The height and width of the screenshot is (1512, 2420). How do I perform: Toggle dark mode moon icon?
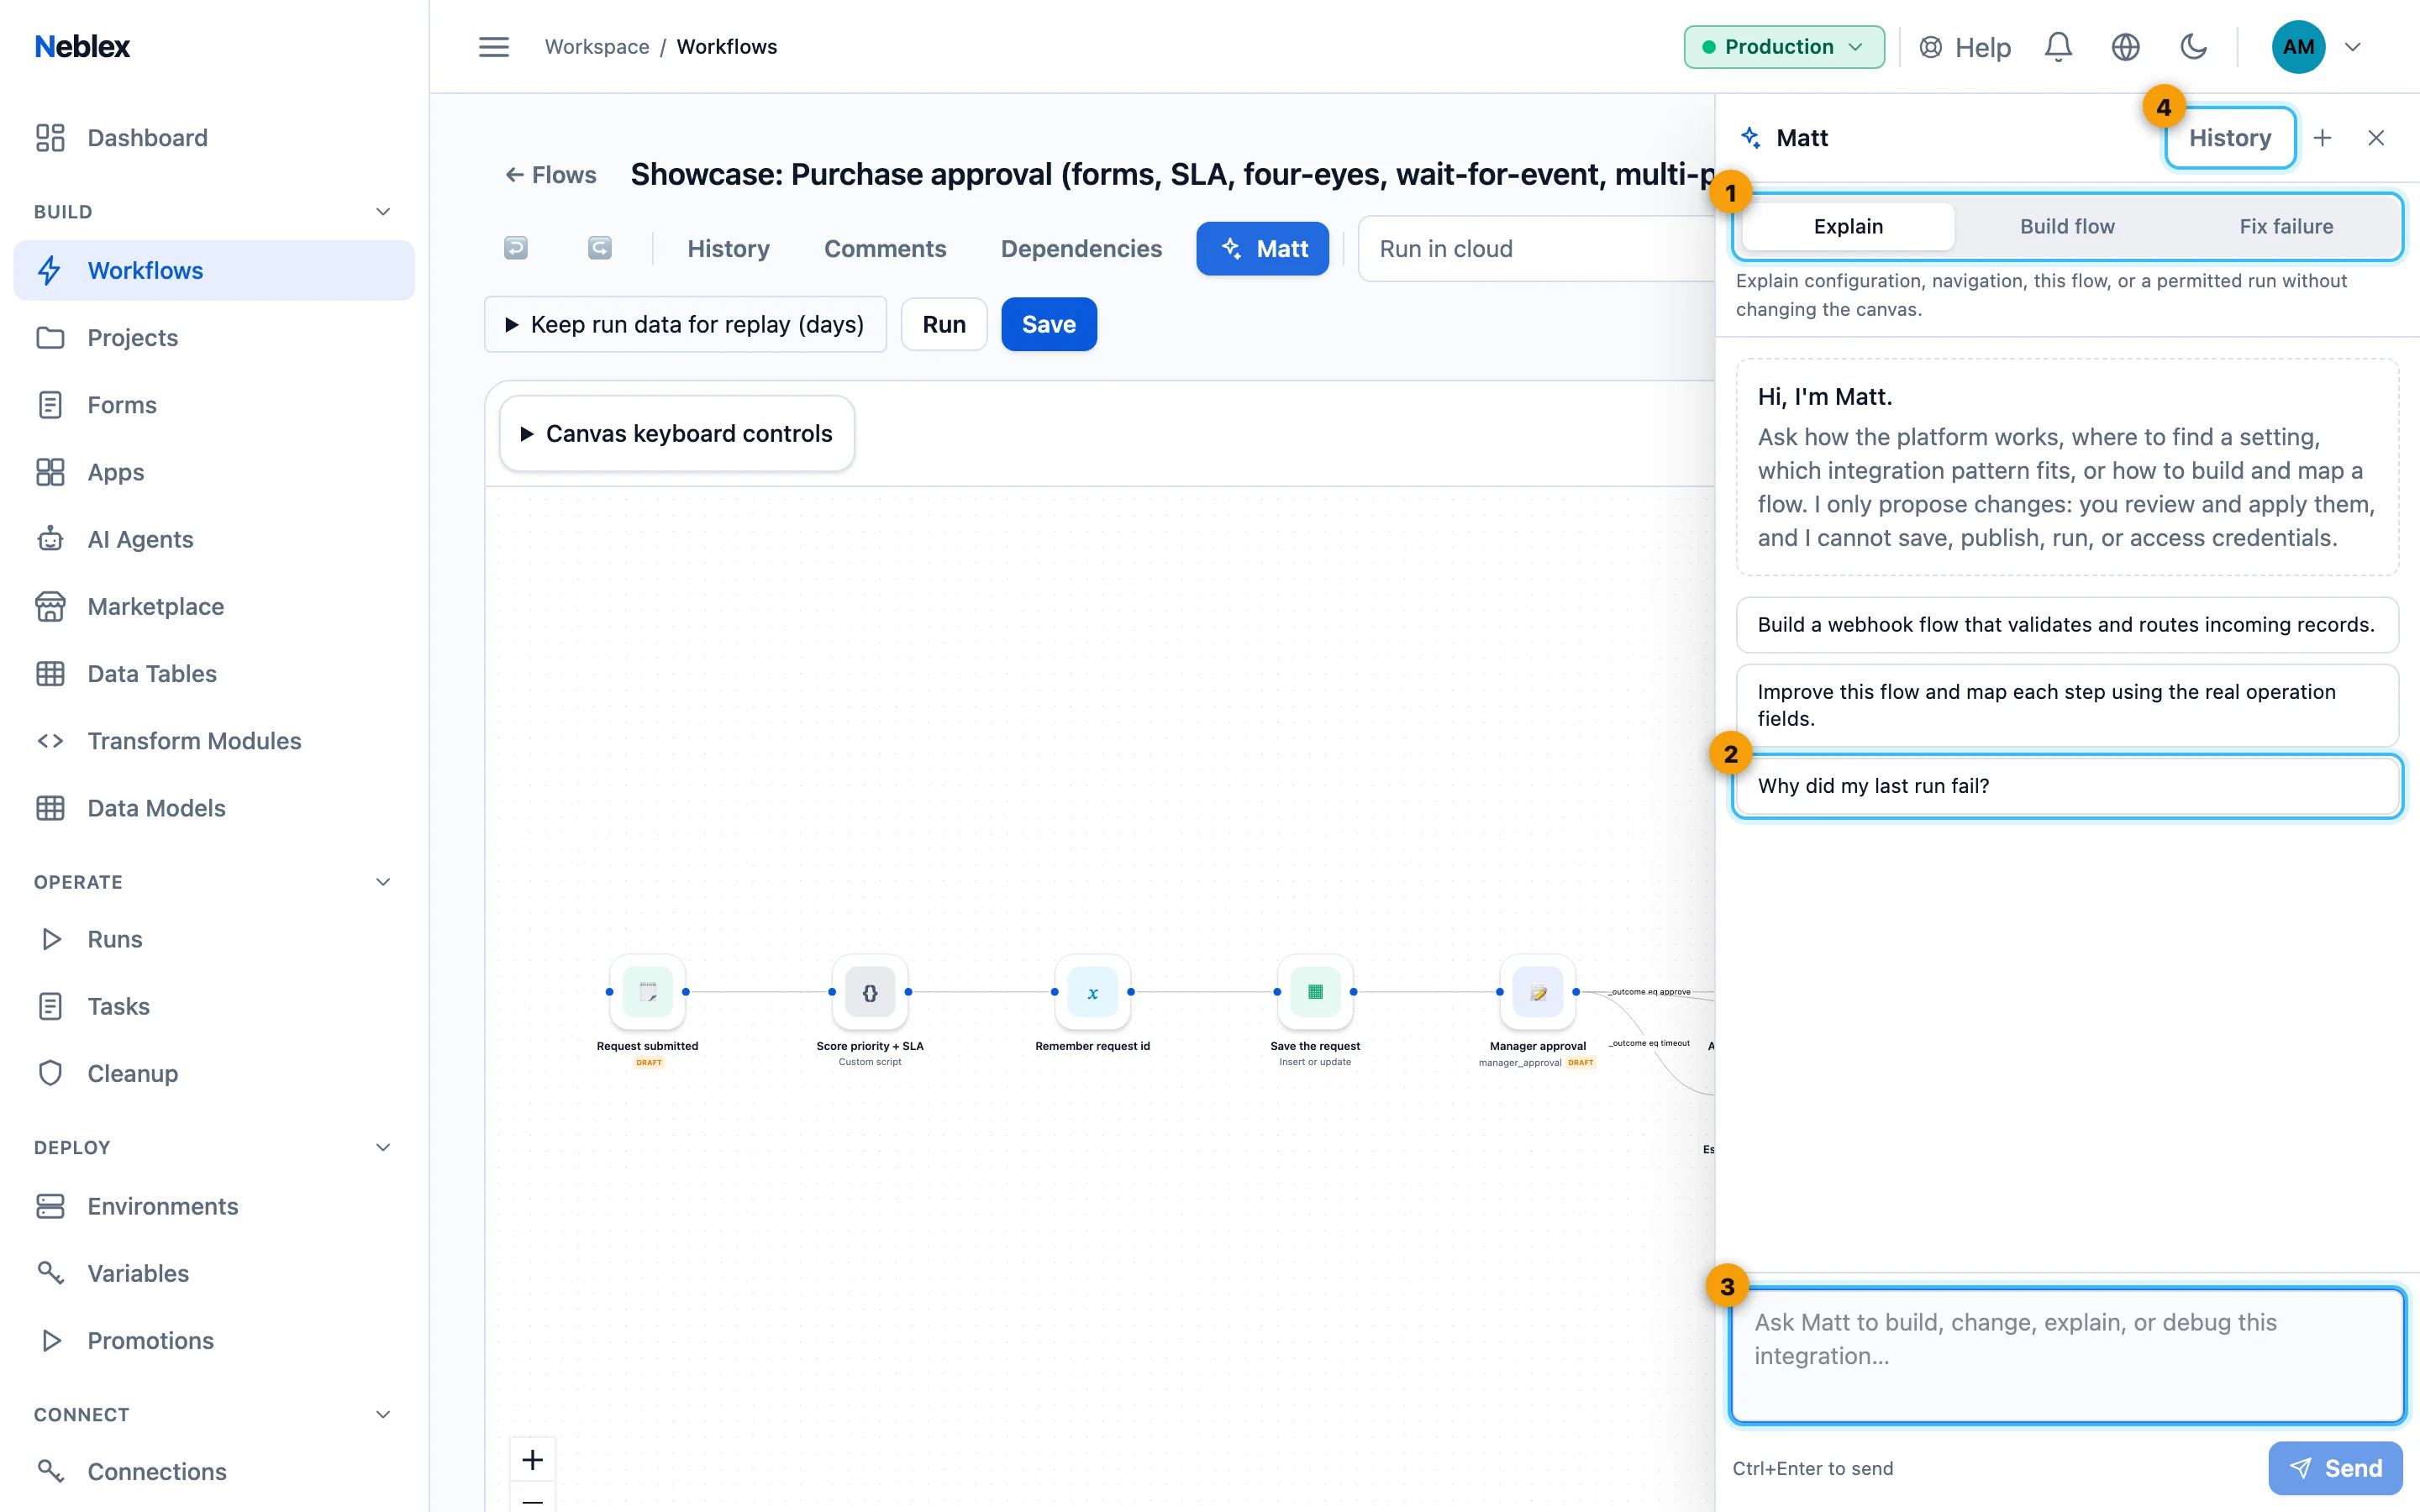[x=2193, y=47]
